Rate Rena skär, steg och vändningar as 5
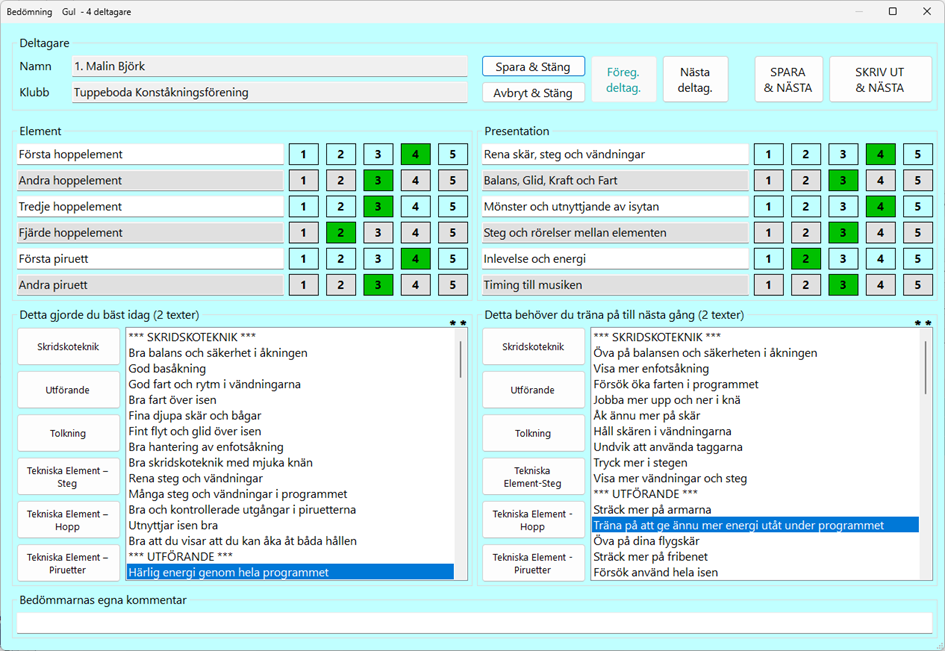This screenshot has width=945, height=651. 917,154
